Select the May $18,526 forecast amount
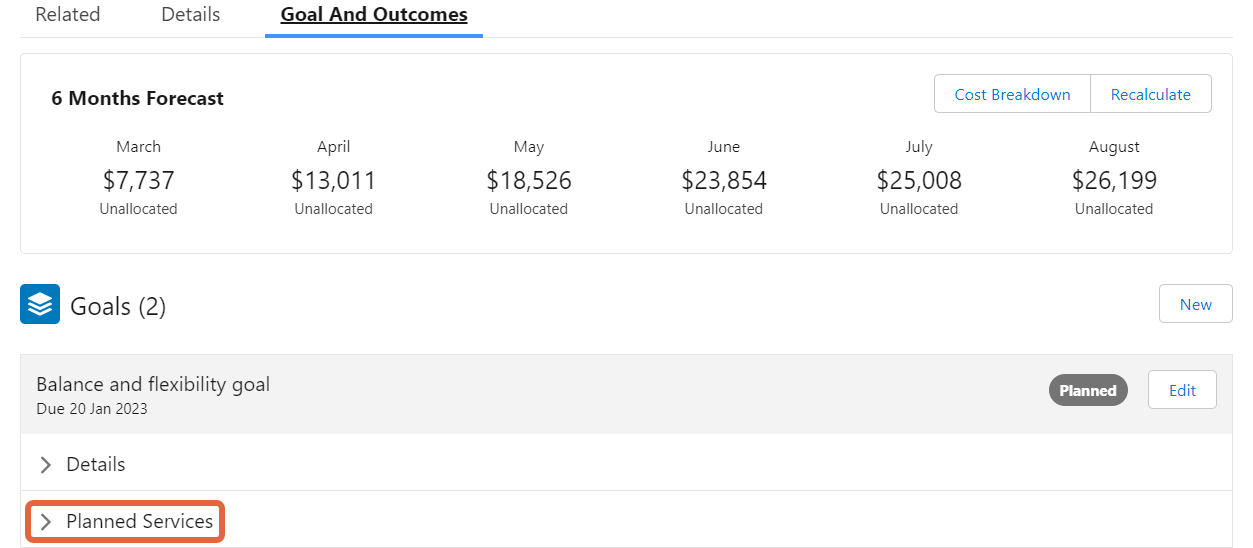 (x=529, y=180)
